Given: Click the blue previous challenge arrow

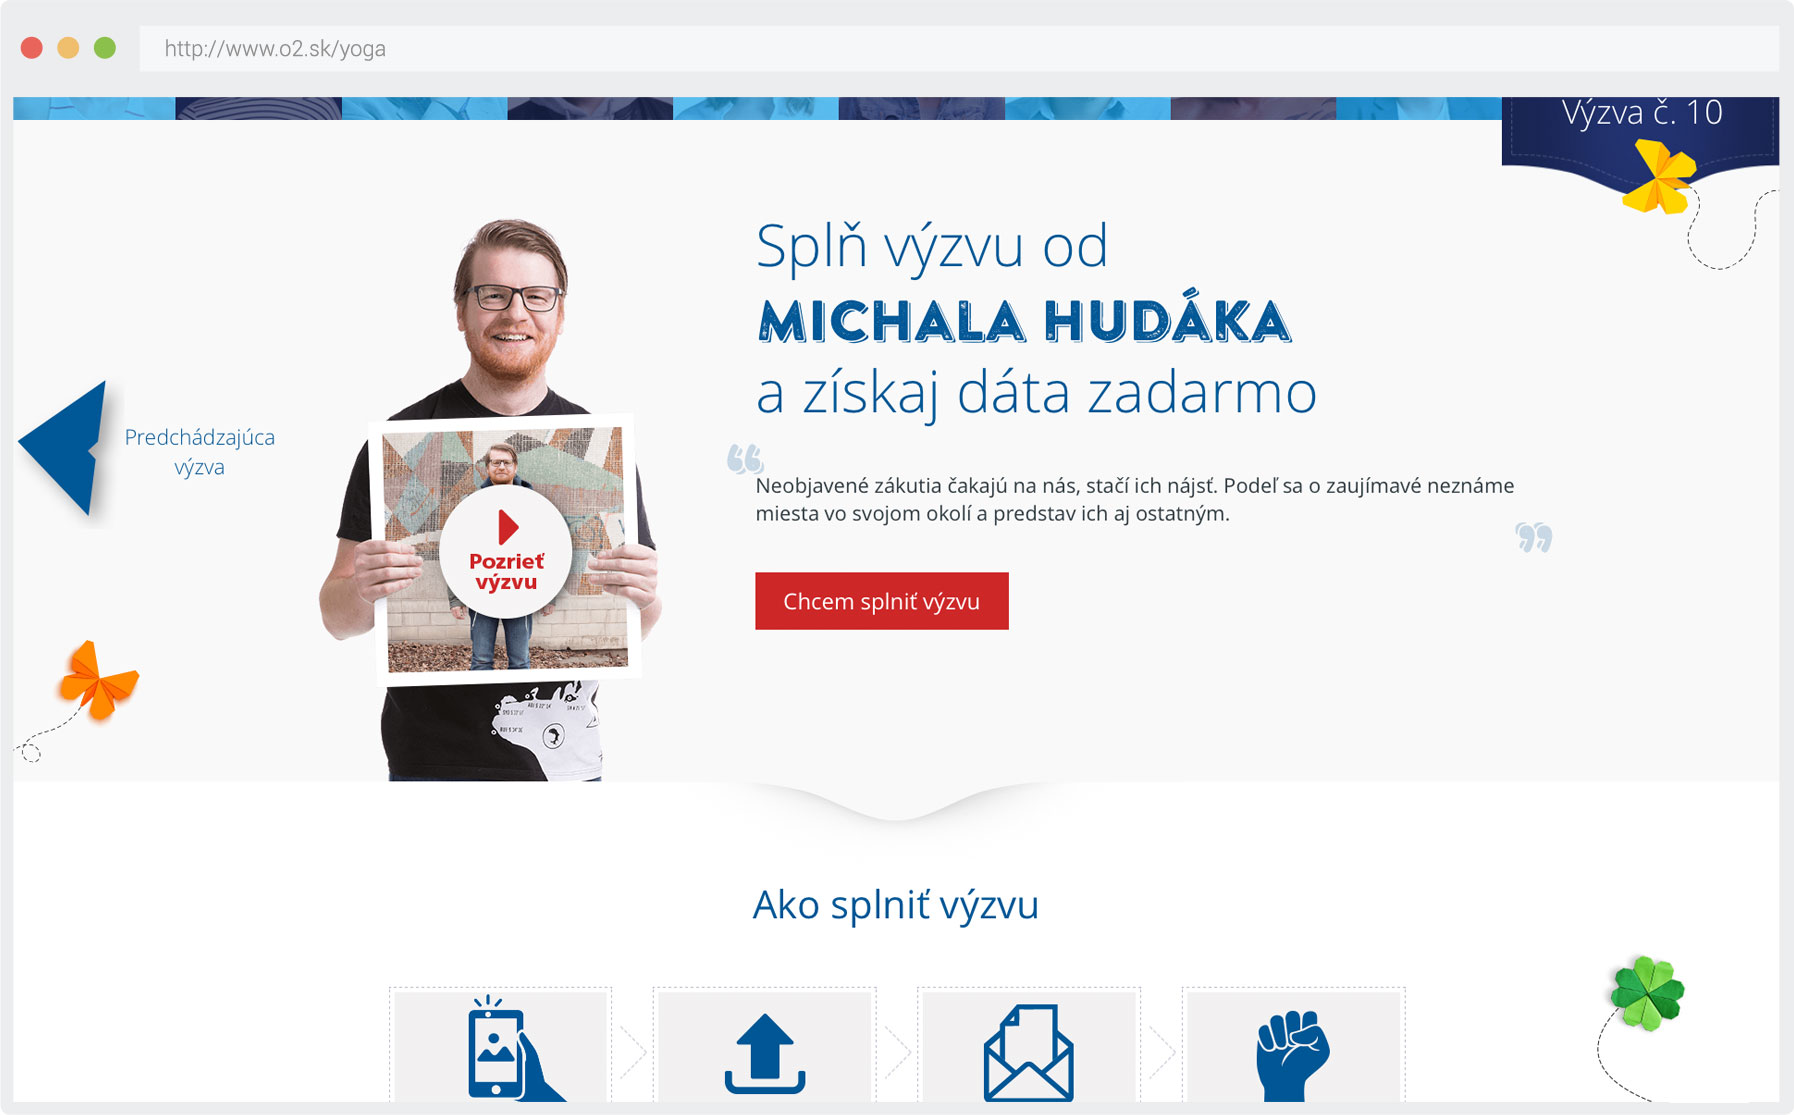Looking at the screenshot, I should (x=64, y=449).
